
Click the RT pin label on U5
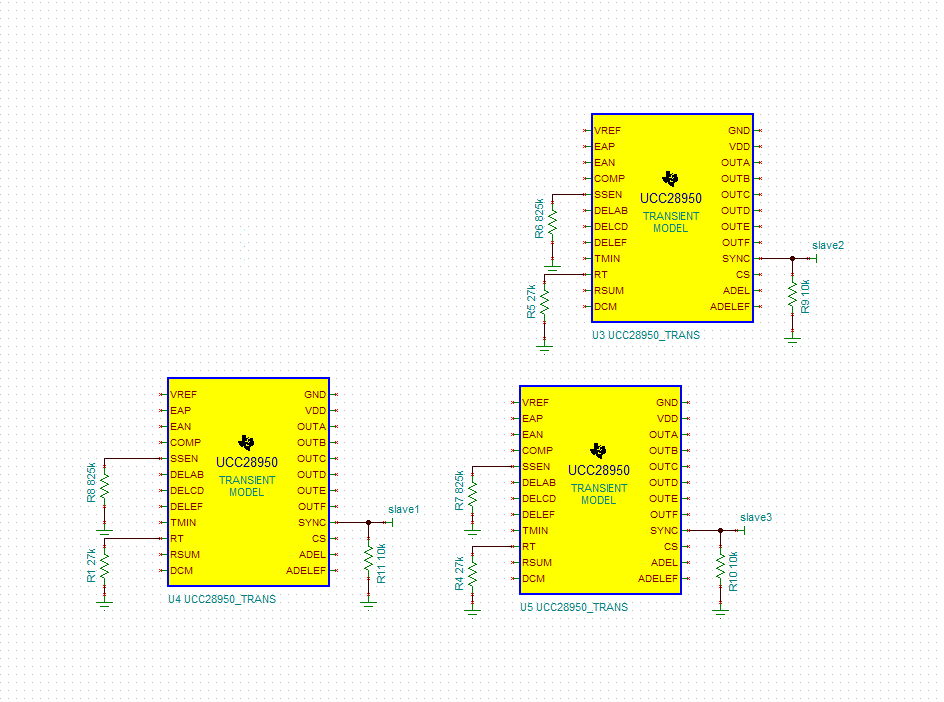pyautogui.click(x=529, y=547)
